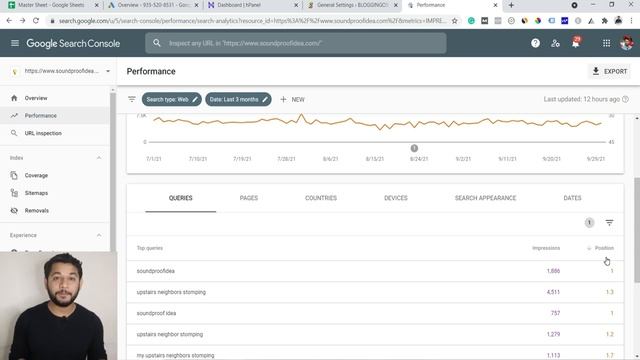The height and width of the screenshot is (360, 640).
Task: Open the Google account avatar
Action: [627, 43]
